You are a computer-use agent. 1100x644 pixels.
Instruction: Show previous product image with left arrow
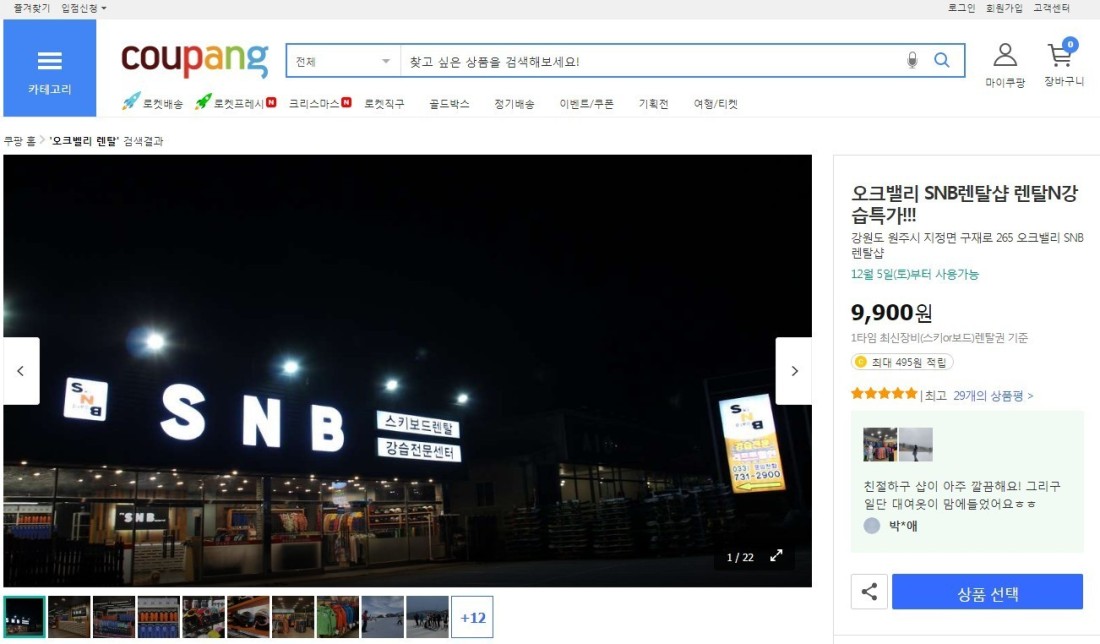click(x=21, y=371)
